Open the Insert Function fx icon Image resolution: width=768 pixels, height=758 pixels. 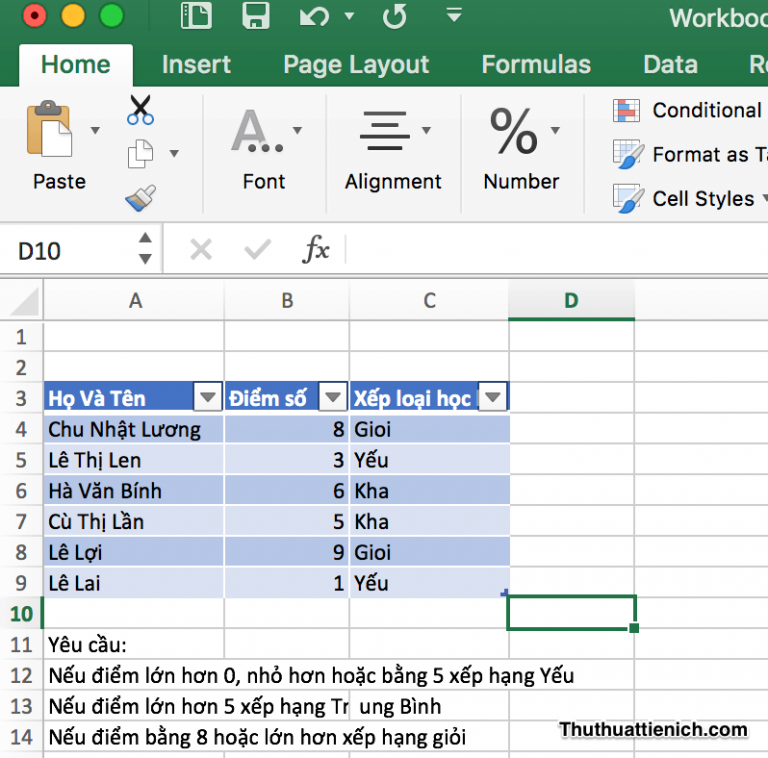[316, 250]
